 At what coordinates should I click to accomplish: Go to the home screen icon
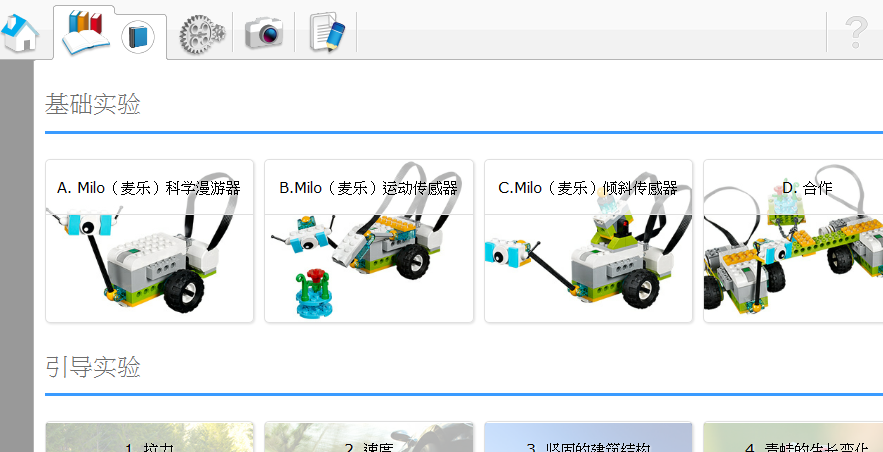[20, 33]
